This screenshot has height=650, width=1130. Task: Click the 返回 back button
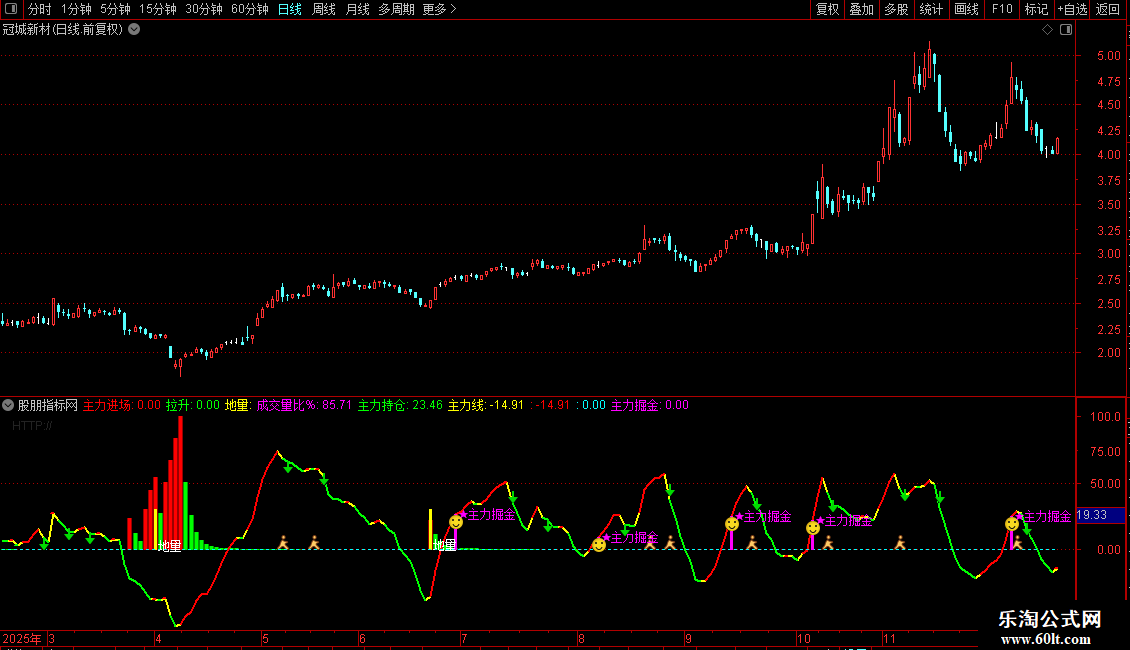[1108, 9]
